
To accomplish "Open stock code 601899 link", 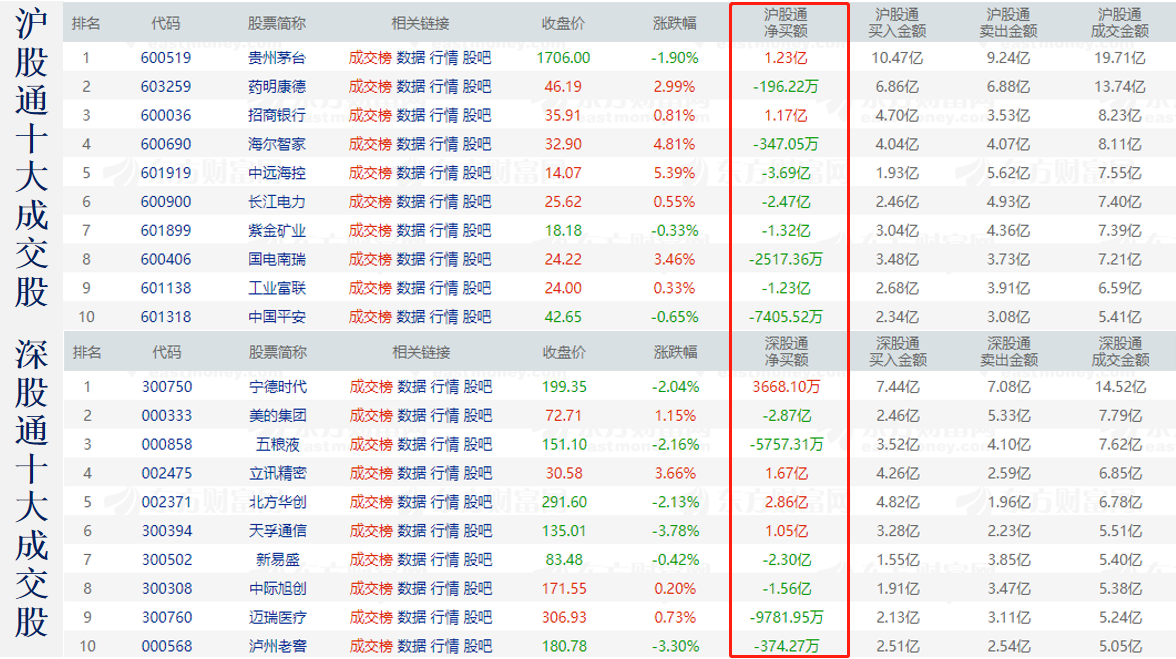I will [x=166, y=231].
